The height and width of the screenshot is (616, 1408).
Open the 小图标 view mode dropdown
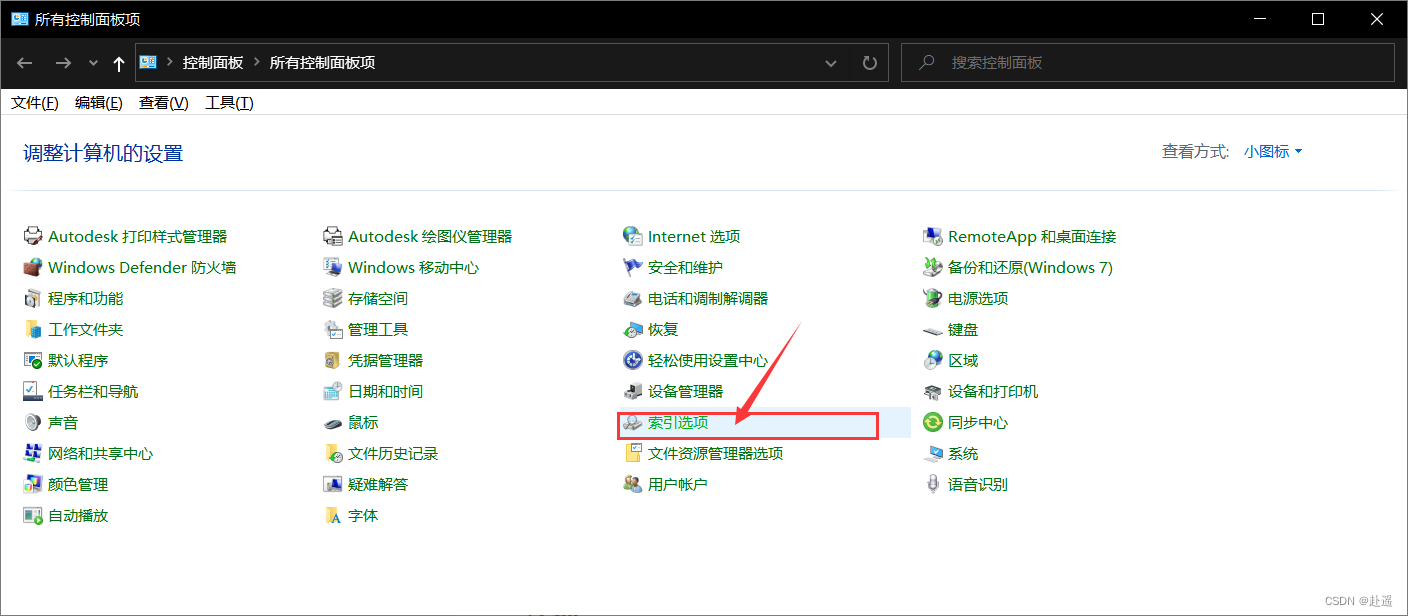pyautogui.click(x=1273, y=152)
